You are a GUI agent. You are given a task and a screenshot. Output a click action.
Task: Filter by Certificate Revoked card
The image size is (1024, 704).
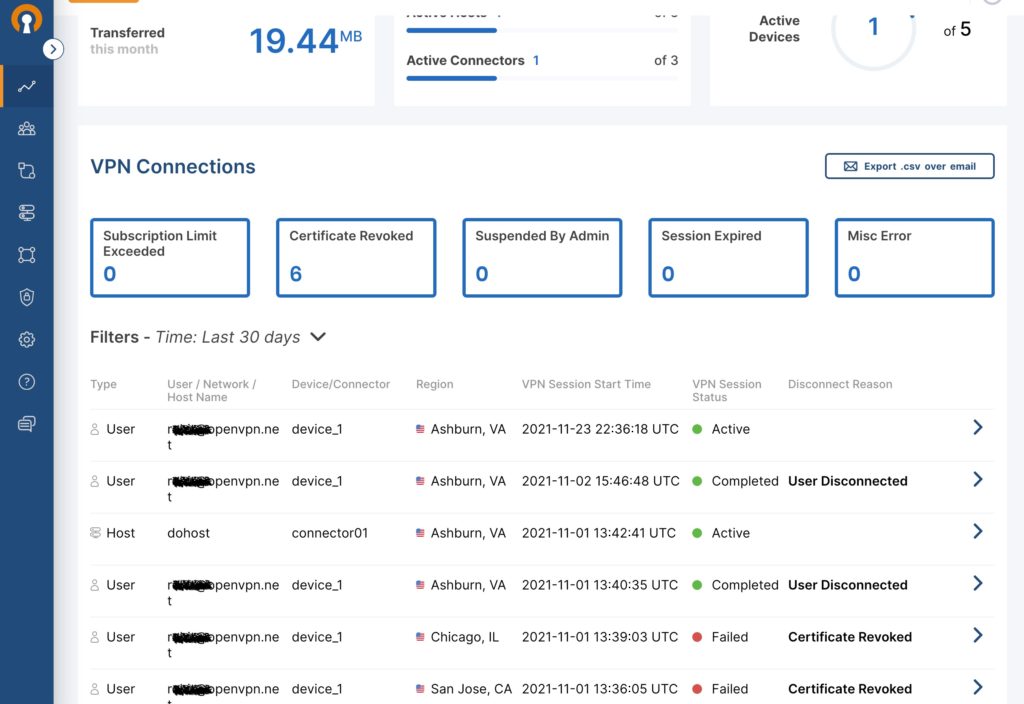(356, 258)
